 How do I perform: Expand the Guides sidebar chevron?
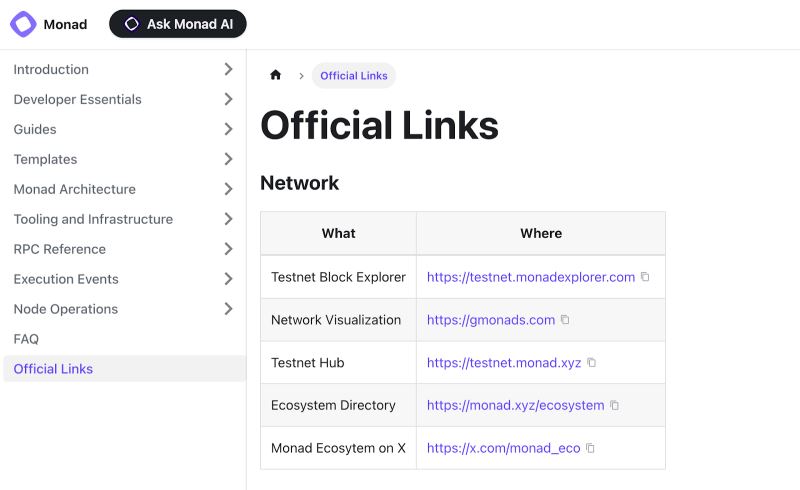[228, 129]
